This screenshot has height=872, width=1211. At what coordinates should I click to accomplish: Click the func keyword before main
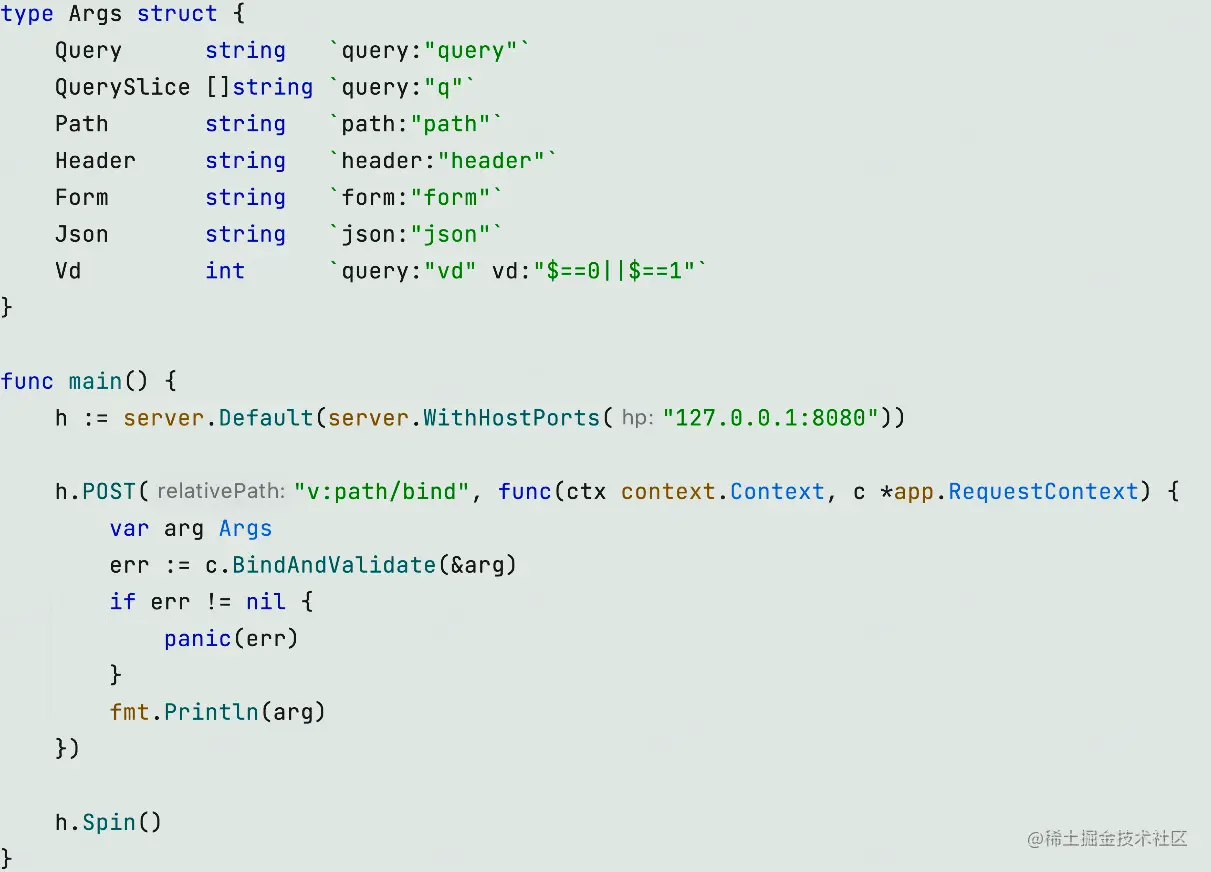click(27, 381)
